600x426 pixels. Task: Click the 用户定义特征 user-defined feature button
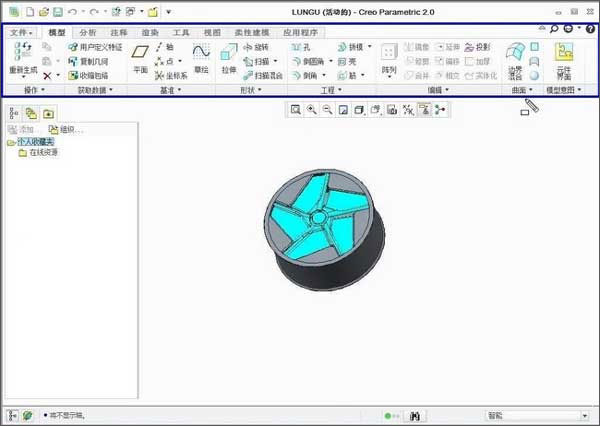pyautogui.click(x=95, y=47)
